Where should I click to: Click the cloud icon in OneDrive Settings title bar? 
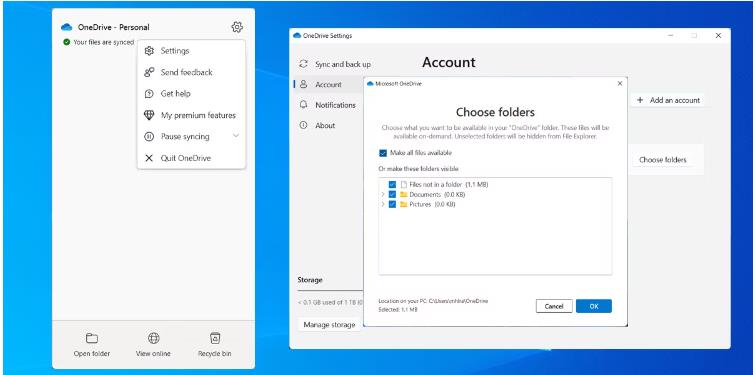pyautogui.click(x=297, y=36)
